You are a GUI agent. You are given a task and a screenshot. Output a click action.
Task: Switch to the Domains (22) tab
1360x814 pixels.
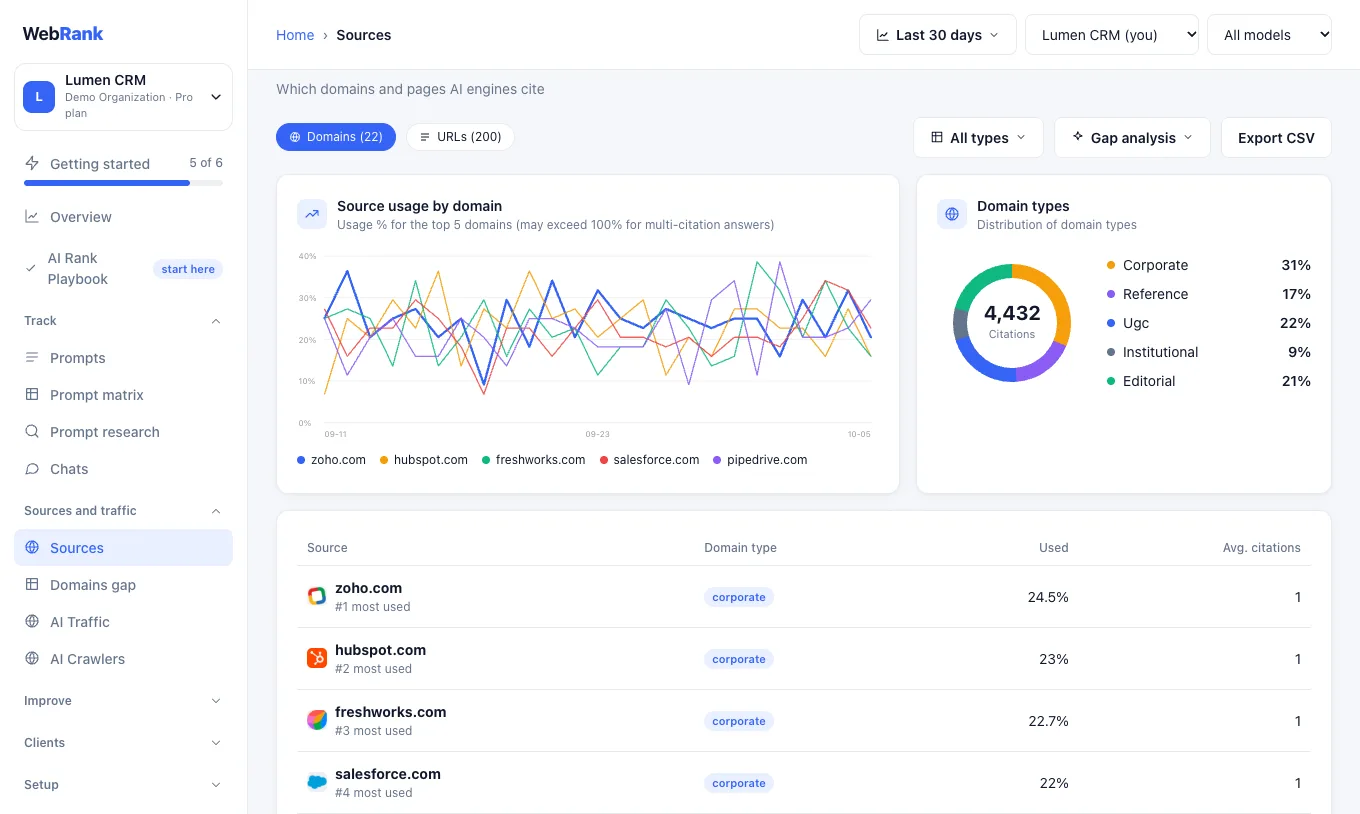click(x=336, y=137)
